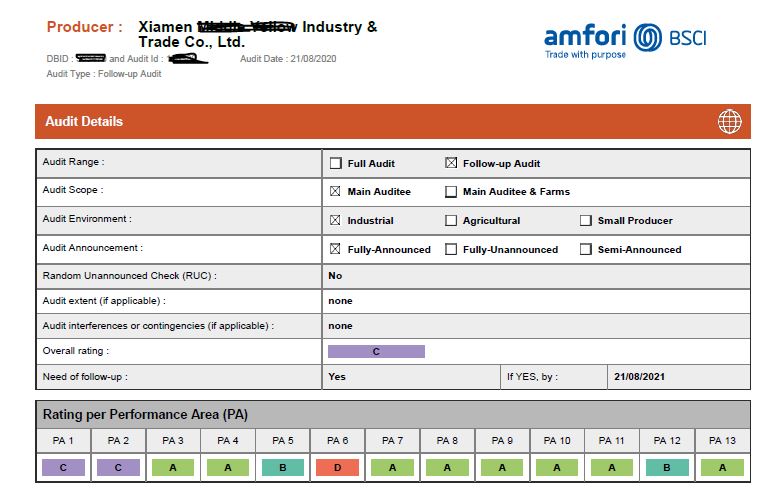
Task: Click the Audit Details section header
Action: [84, 122]
